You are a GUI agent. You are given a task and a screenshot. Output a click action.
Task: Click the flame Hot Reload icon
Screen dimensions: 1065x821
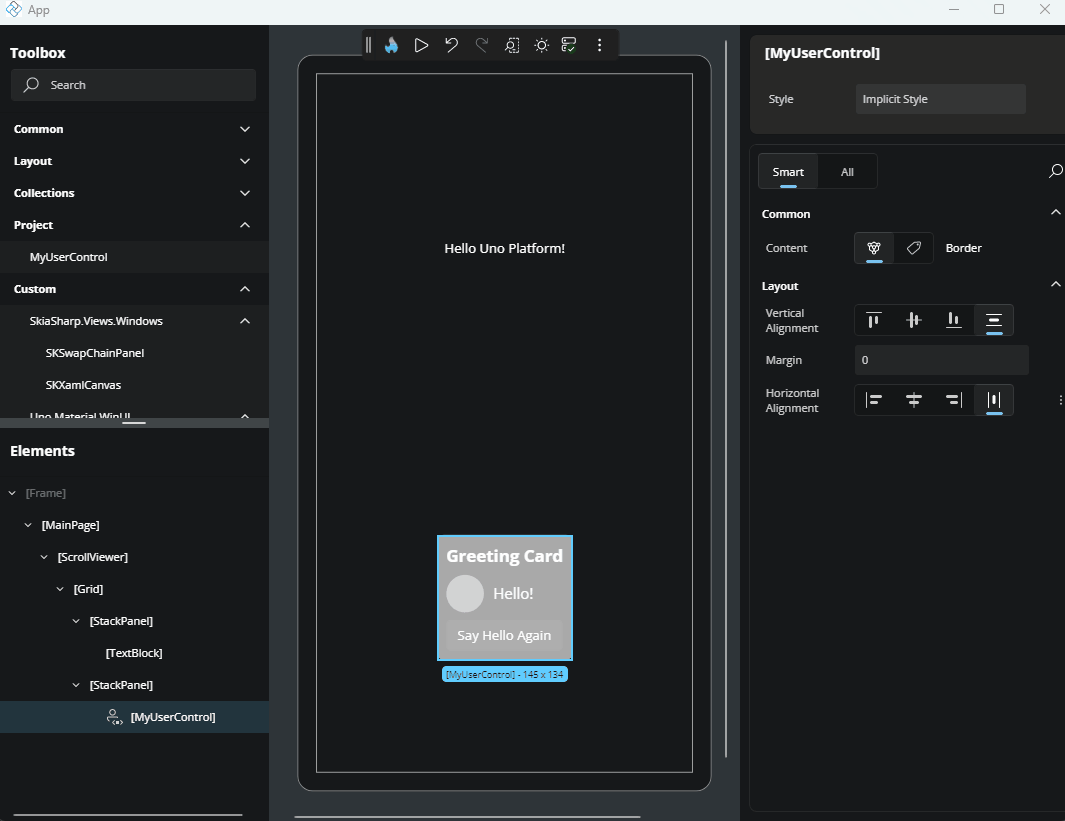click(x=391, y=45)
